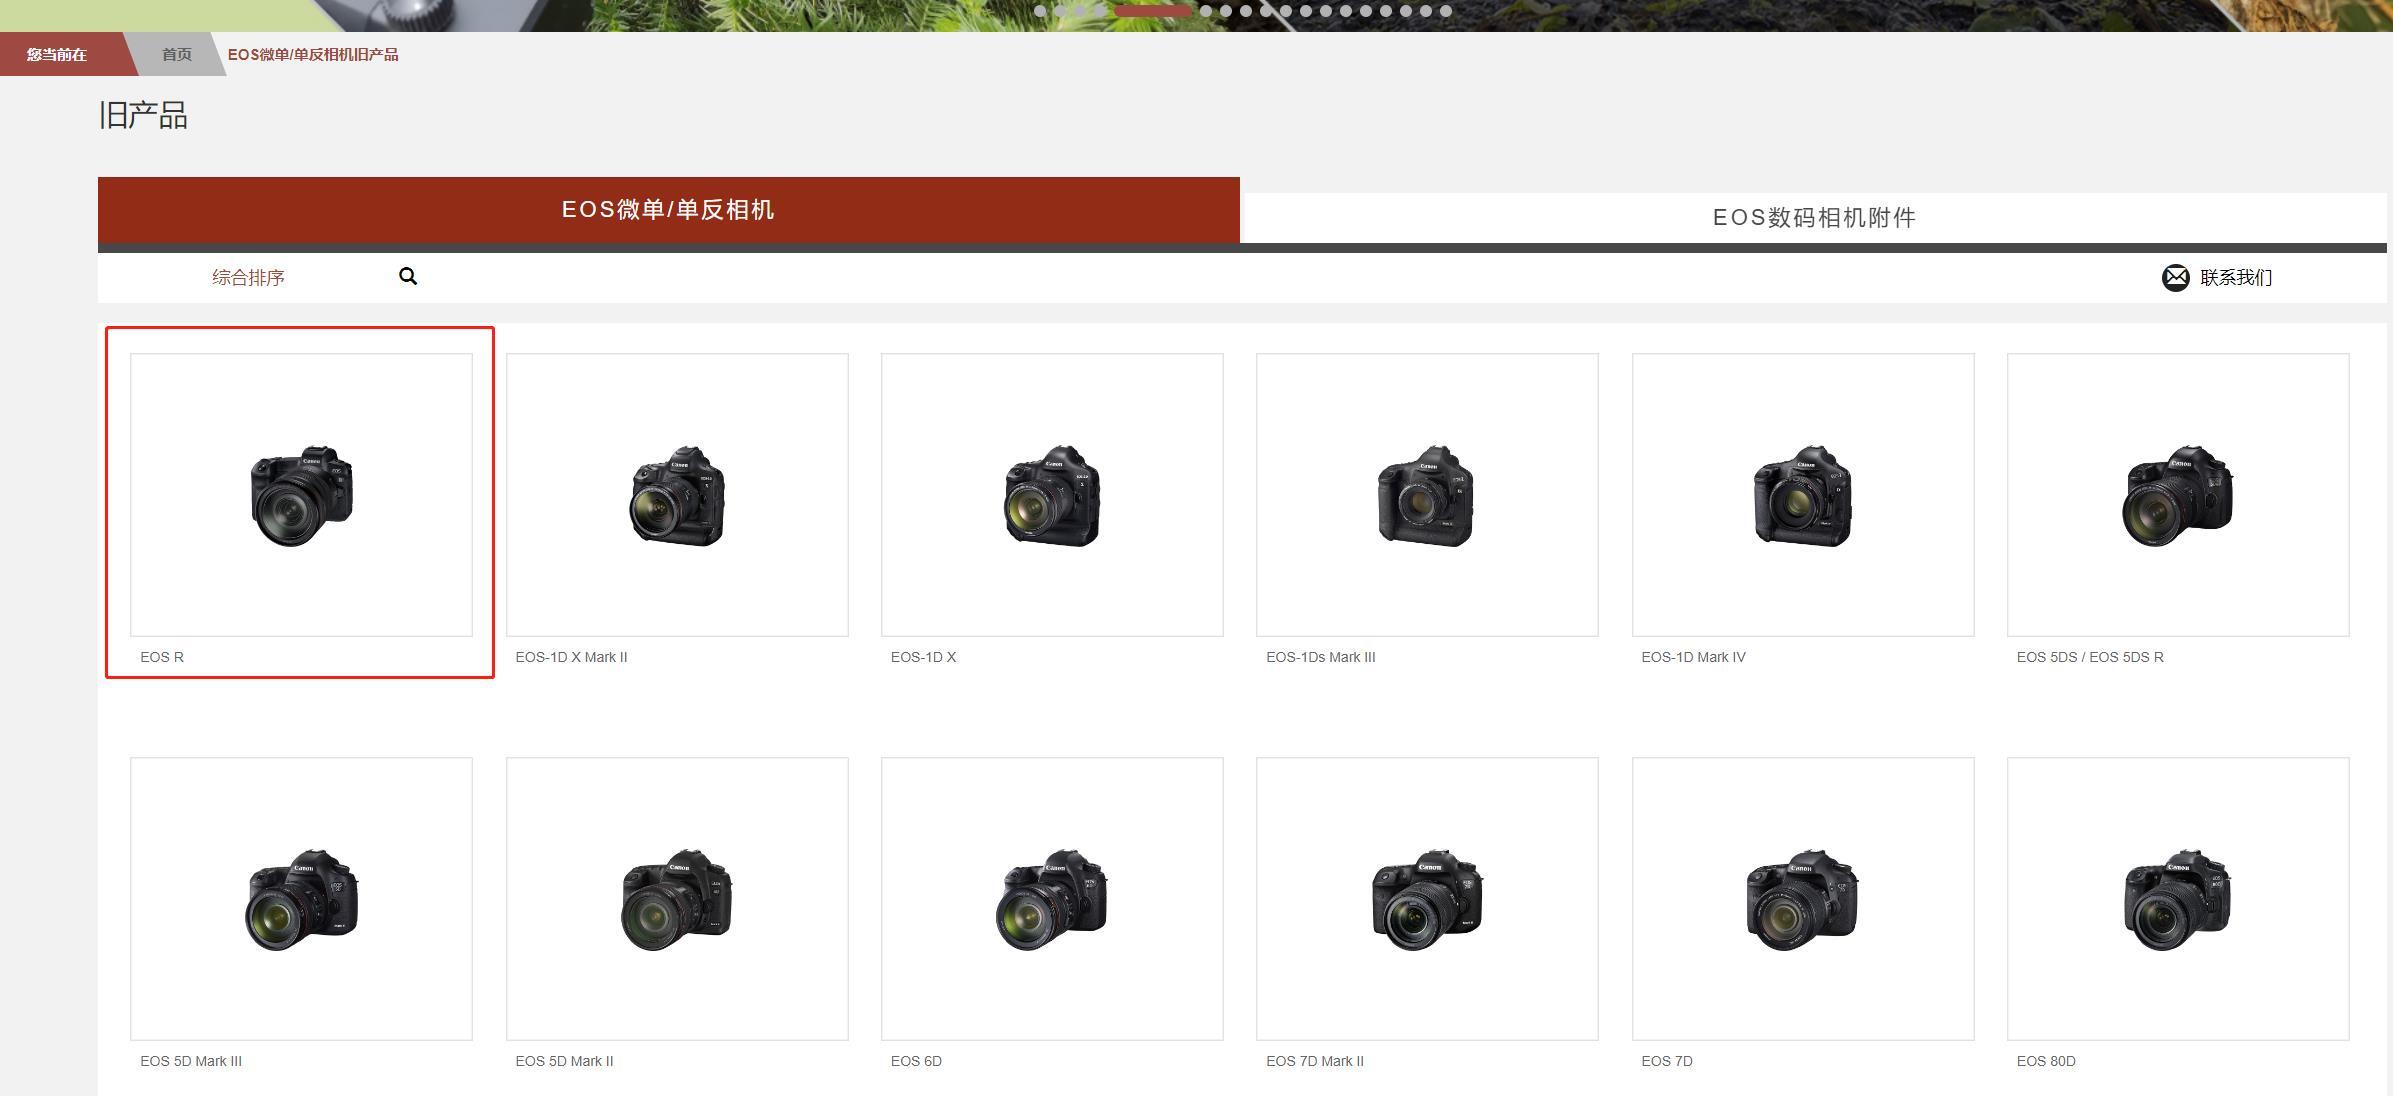
Task: Click the EOS 7D product name
Action: pos(1667,1061)
